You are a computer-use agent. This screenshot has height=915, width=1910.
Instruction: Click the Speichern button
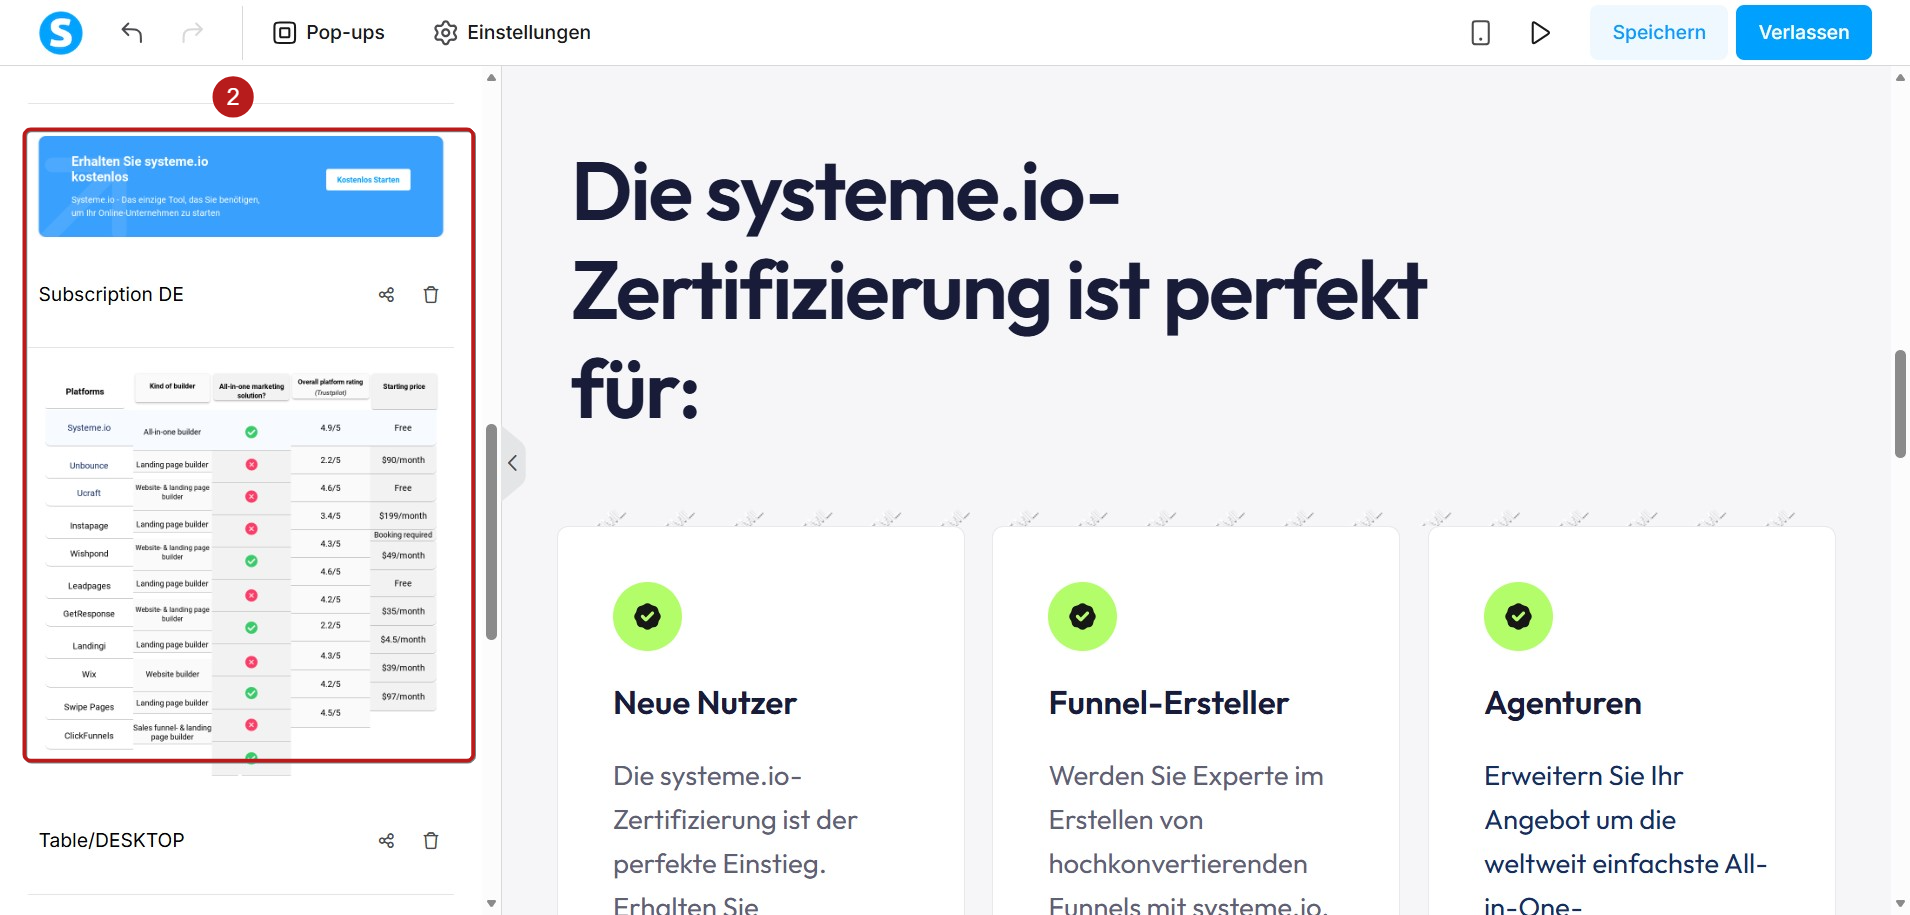click(x=1659, y=32)
